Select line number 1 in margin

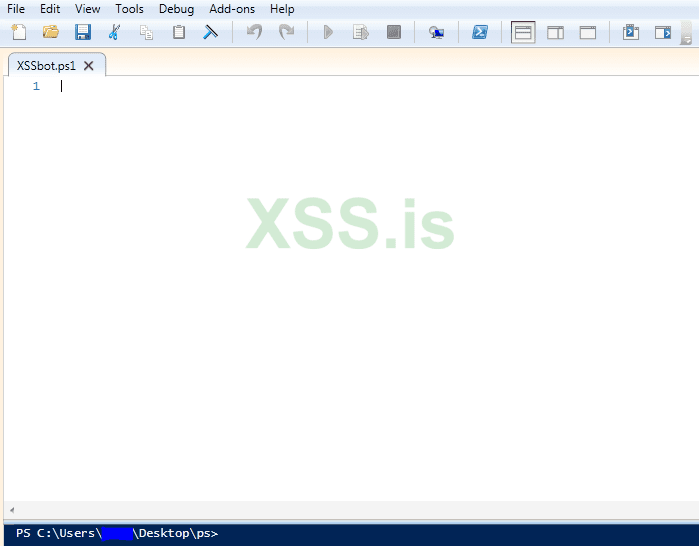pyautogui.click(x=36, y=86)
